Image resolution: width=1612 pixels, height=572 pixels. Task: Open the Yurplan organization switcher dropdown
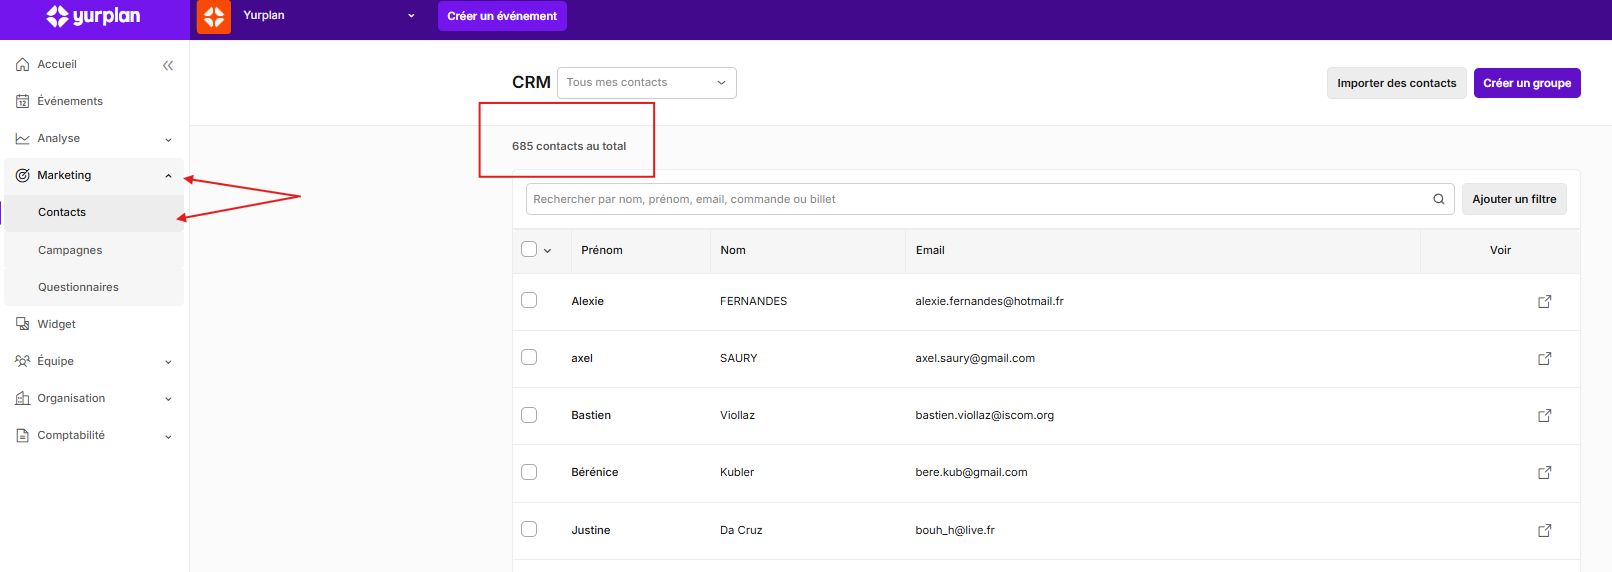click(x=329, y=15)
